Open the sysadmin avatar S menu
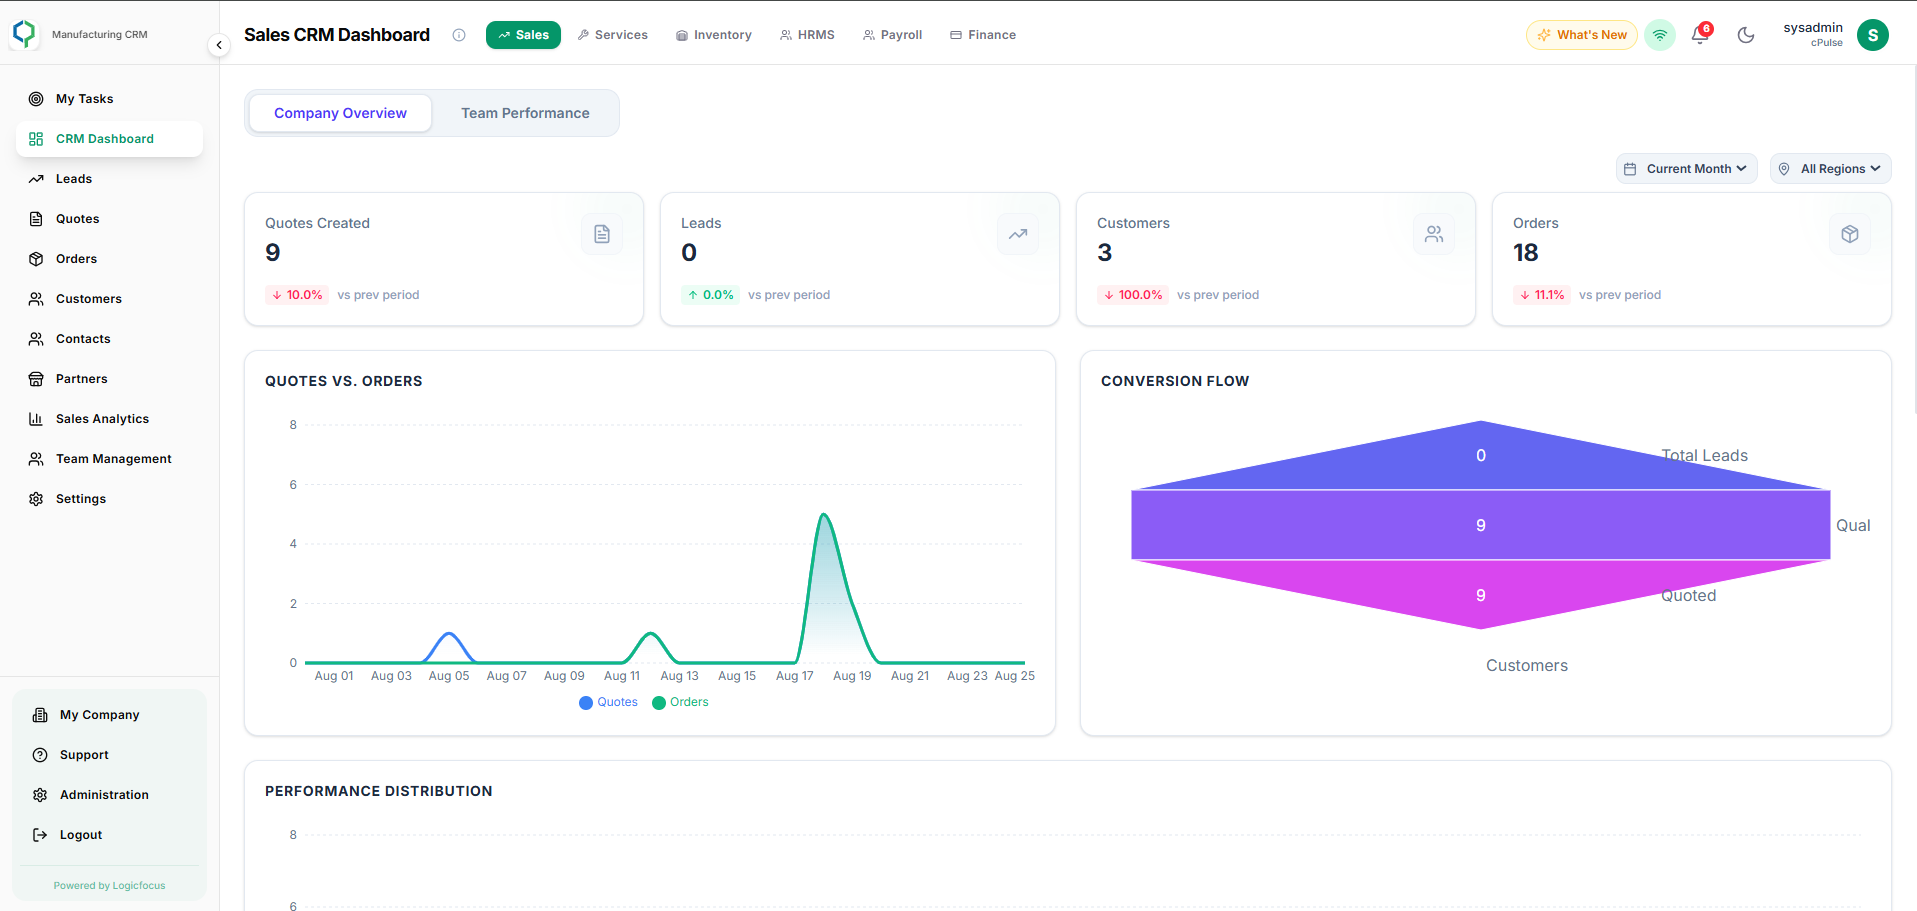1917x911 pixels. coord(1873,35)
